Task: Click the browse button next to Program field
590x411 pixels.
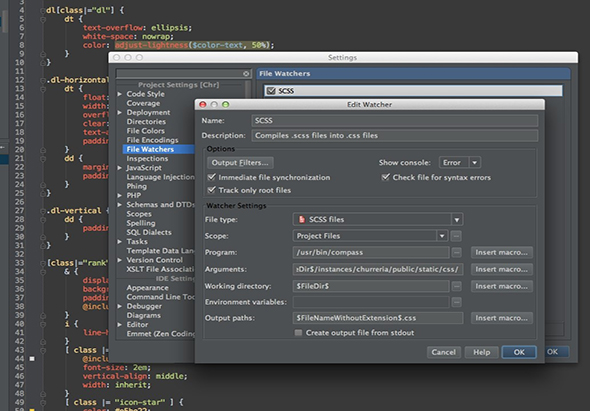Action: [x=456, y=253]
